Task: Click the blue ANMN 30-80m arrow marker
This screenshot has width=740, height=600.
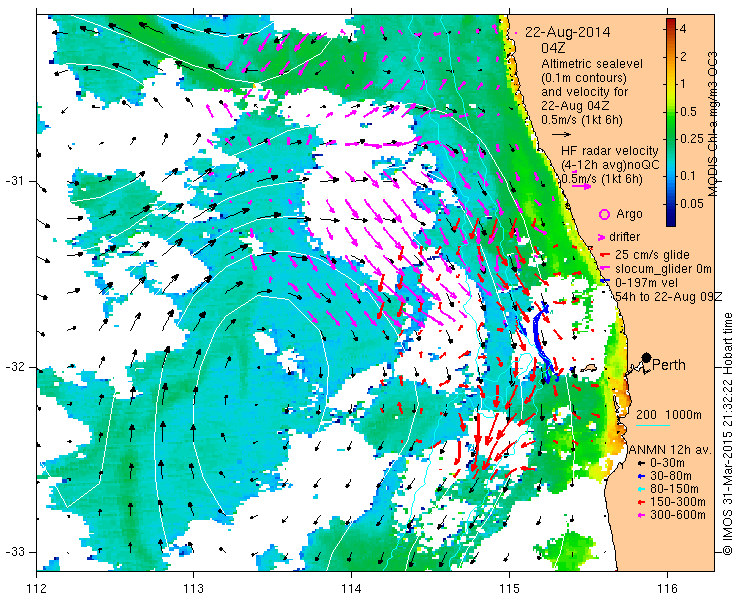Action: (641, 476)
